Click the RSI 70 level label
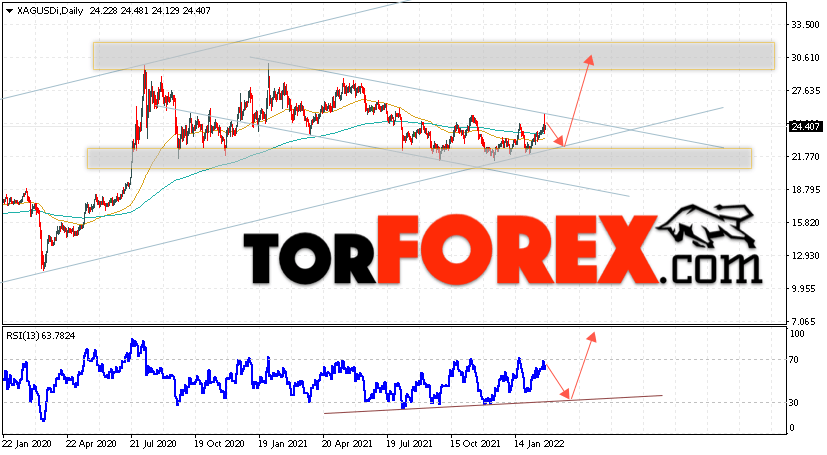 pyautogui.click(x=794, y=360)
